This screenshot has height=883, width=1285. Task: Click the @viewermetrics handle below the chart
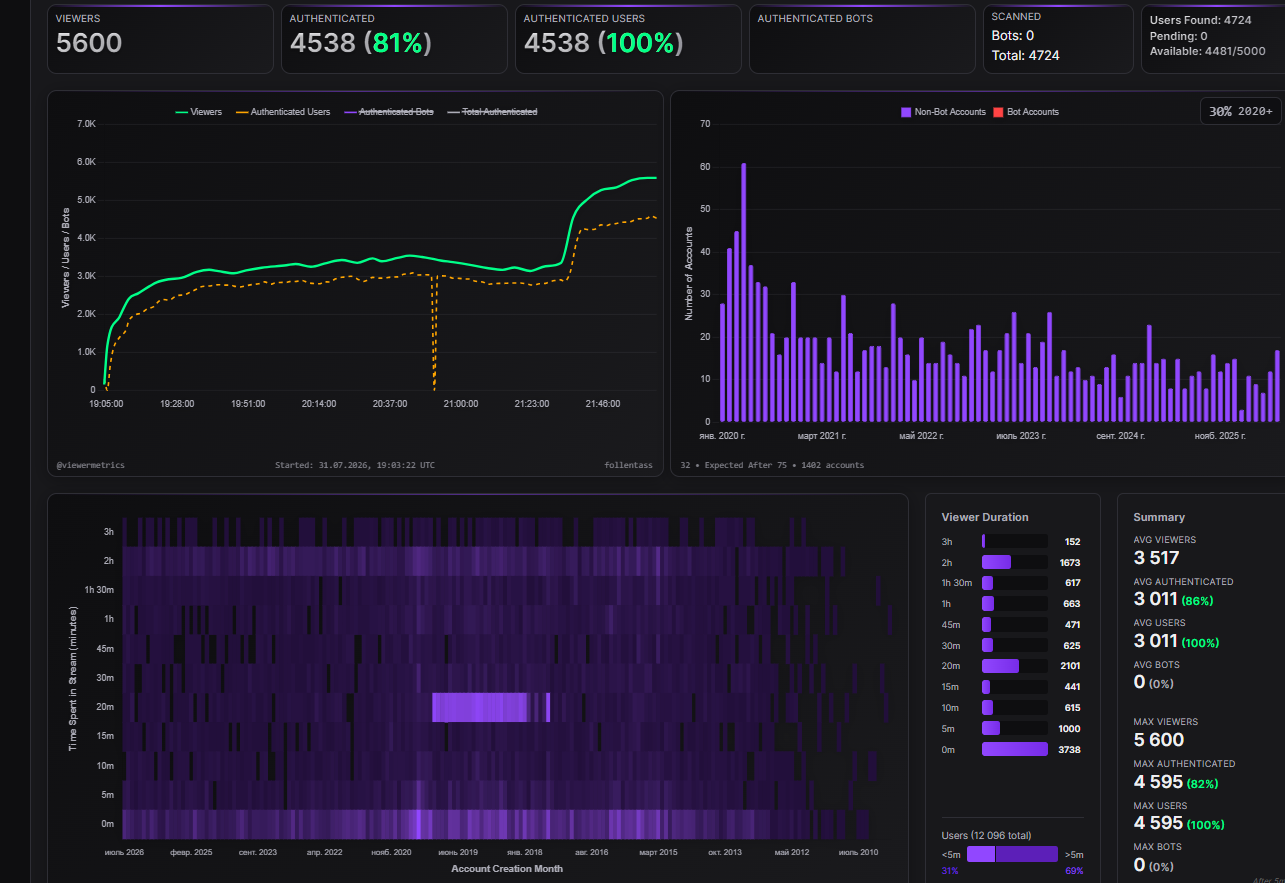pyautogui.click(x=91, y=465)
